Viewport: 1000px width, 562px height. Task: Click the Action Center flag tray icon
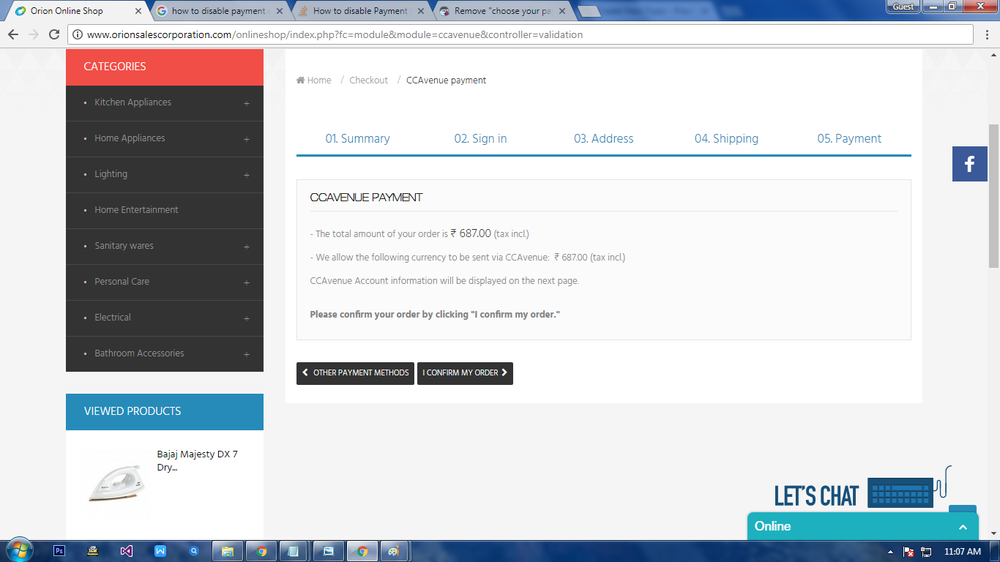click(x=908, y=552)
